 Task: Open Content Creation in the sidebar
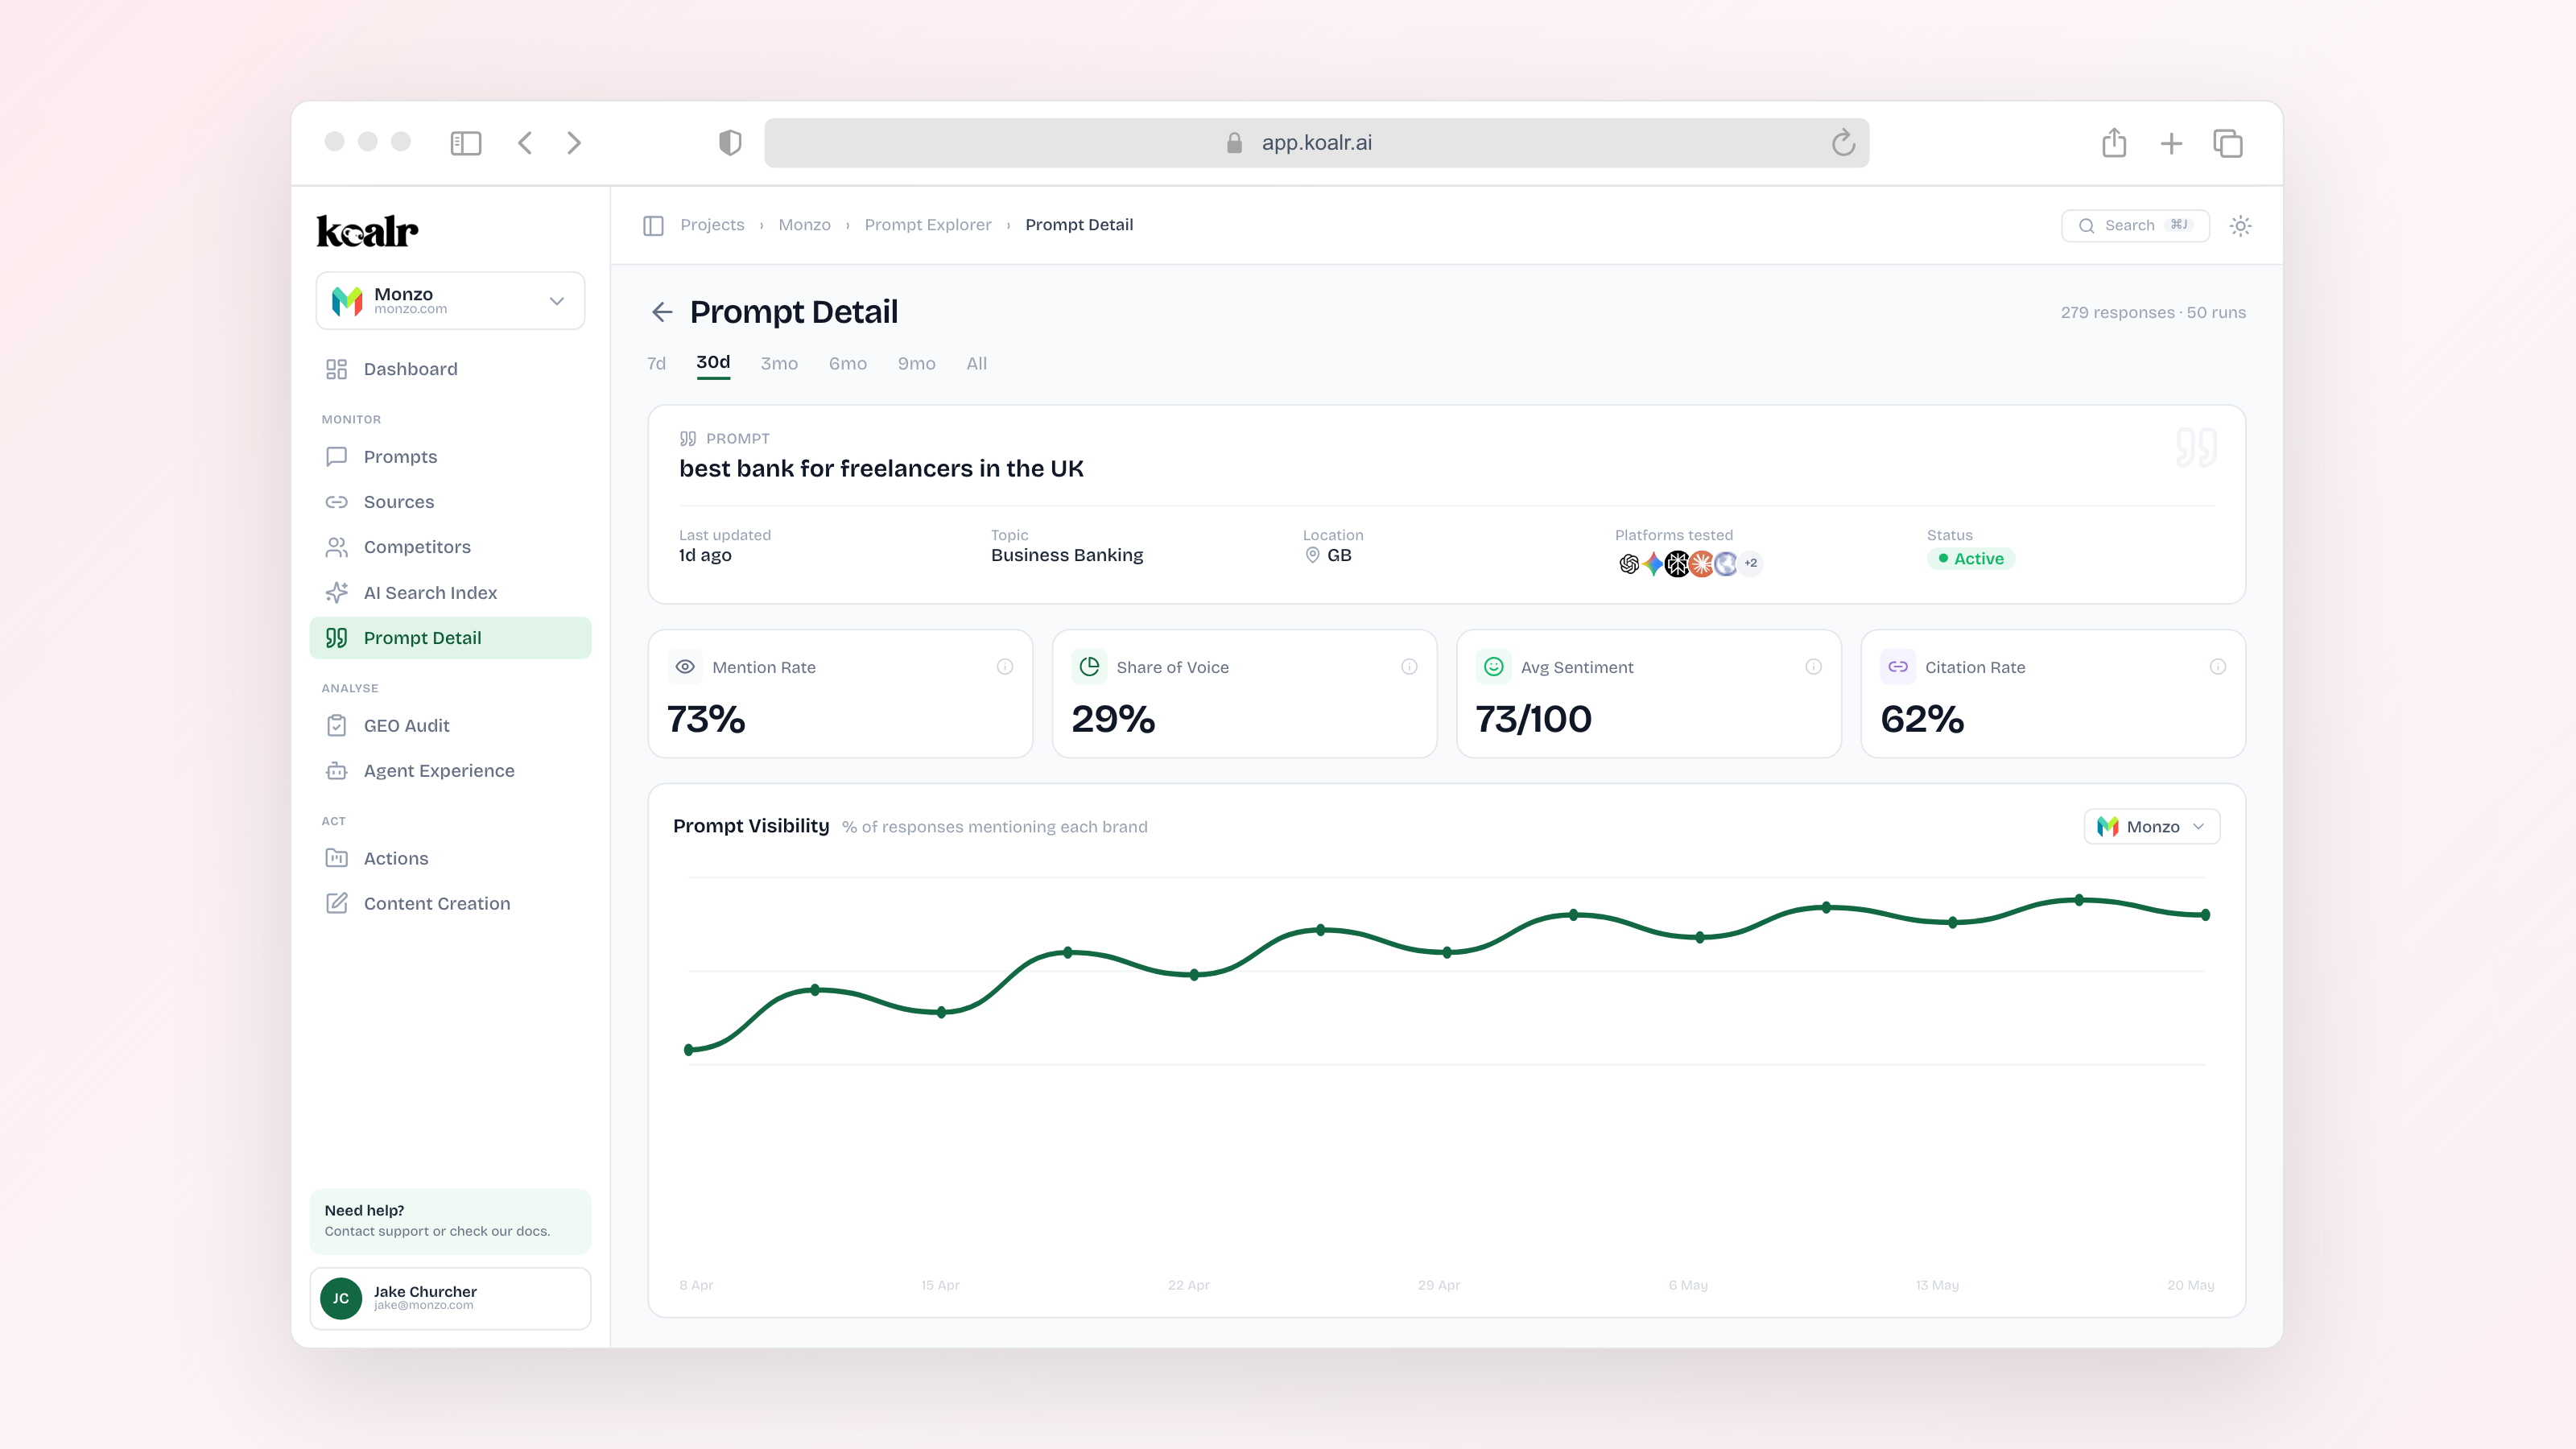[x=450, y=904]
